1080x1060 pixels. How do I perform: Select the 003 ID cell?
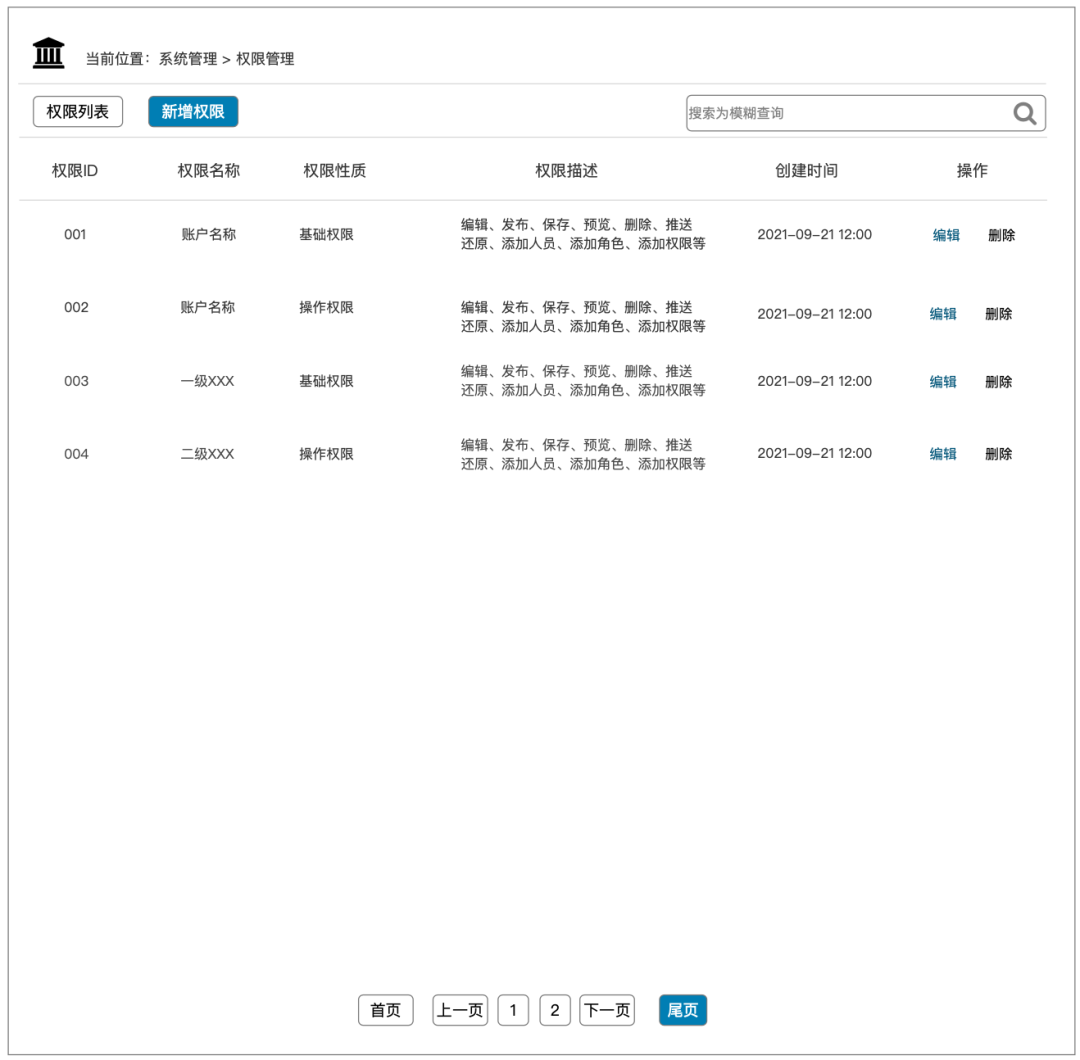click(76, 382)
